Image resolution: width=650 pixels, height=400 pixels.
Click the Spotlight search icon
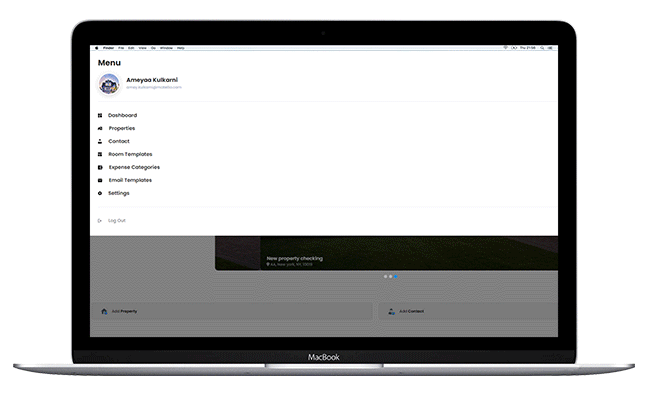pyautogui.click(x=542, y=48)
